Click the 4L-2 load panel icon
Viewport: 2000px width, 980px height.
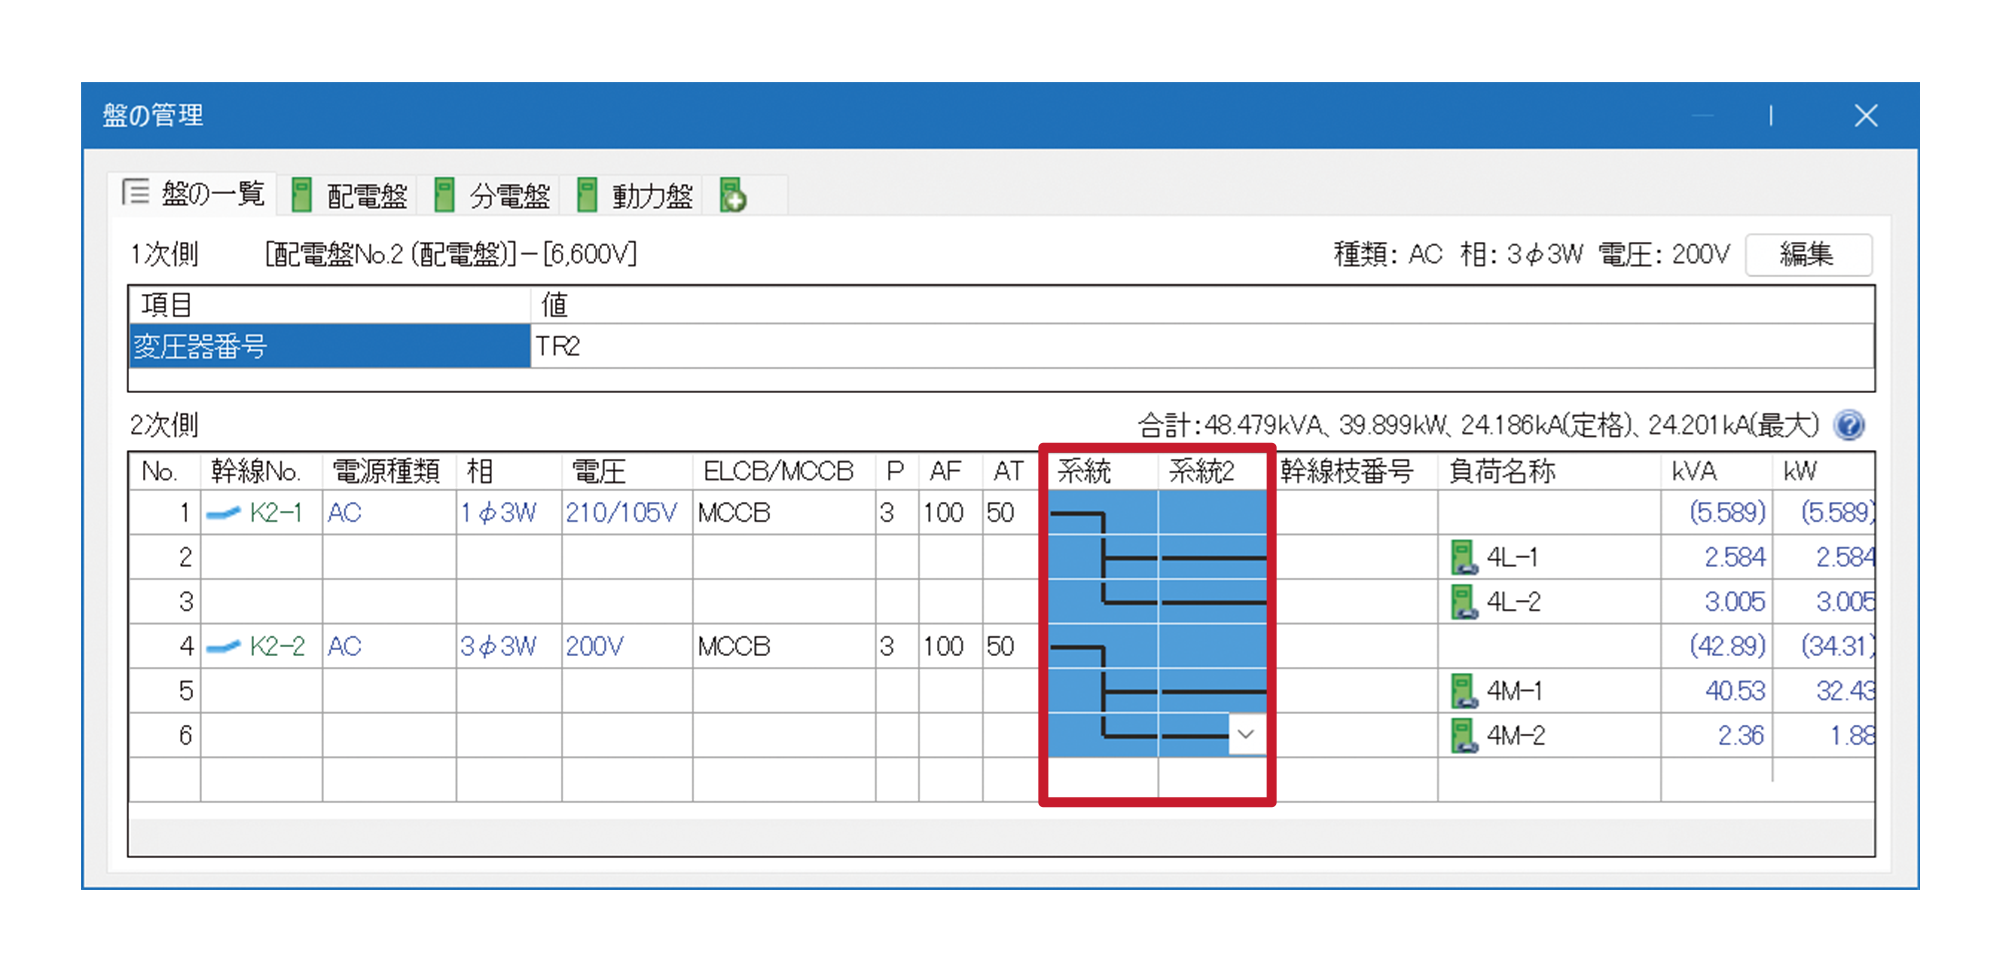click(x=1463, y=602)
